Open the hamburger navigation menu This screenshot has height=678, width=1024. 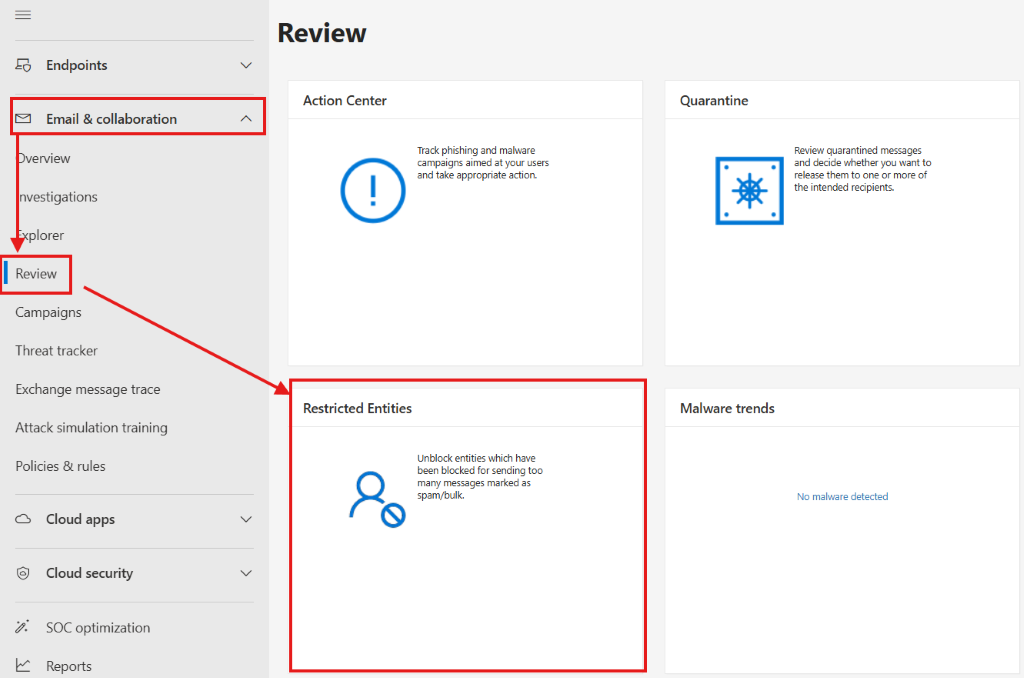click(23, 14)
